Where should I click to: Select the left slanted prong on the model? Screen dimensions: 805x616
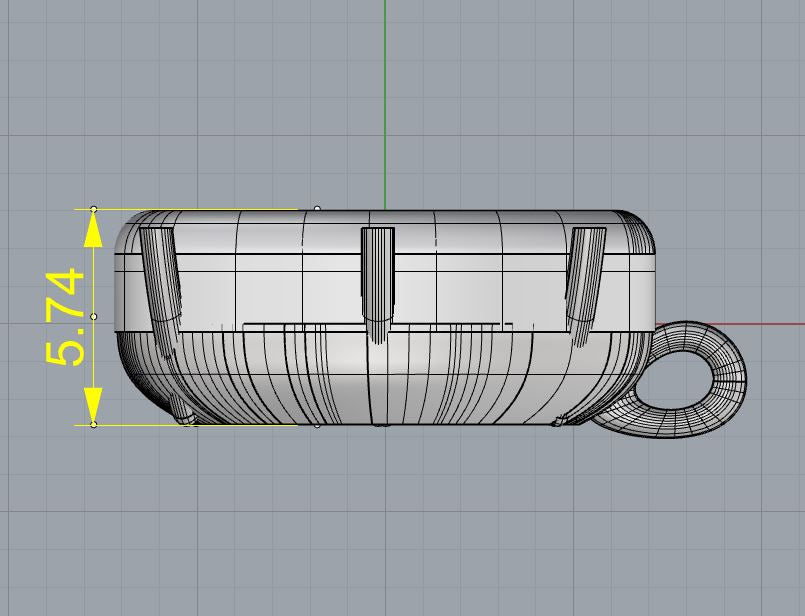click(161, 280)
